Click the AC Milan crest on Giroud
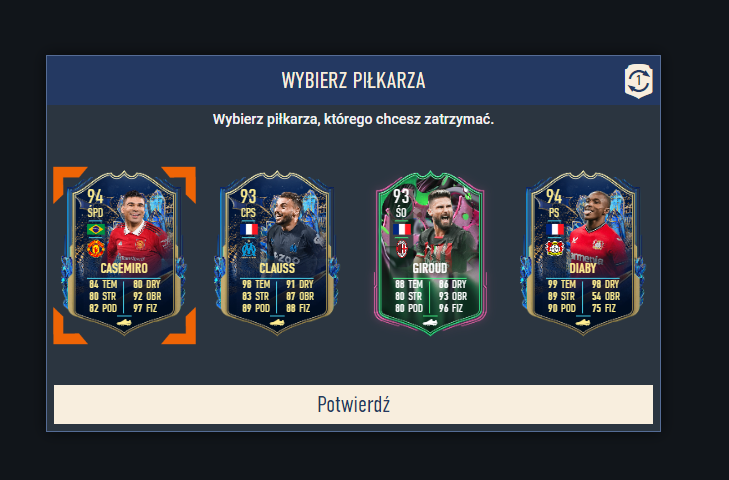The height and width of the screenshot is (480, 729). 402,249
